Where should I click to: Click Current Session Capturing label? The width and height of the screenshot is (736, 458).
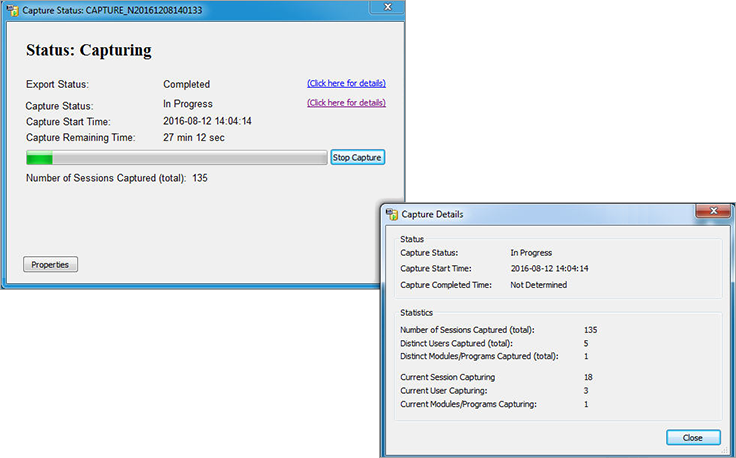point(447,377)
